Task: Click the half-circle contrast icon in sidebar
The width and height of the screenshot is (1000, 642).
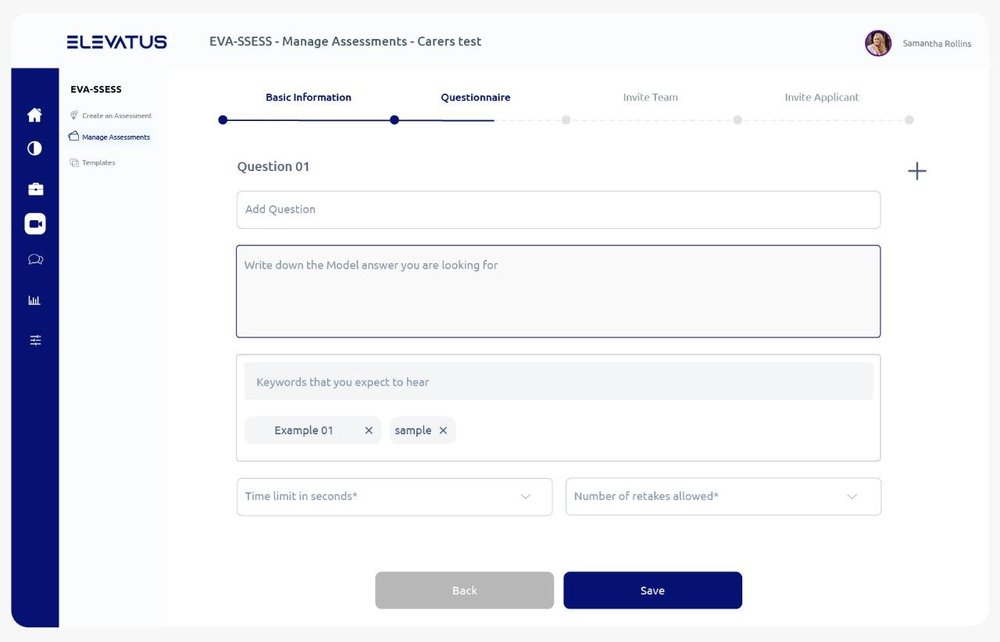Action: (35, 149)
